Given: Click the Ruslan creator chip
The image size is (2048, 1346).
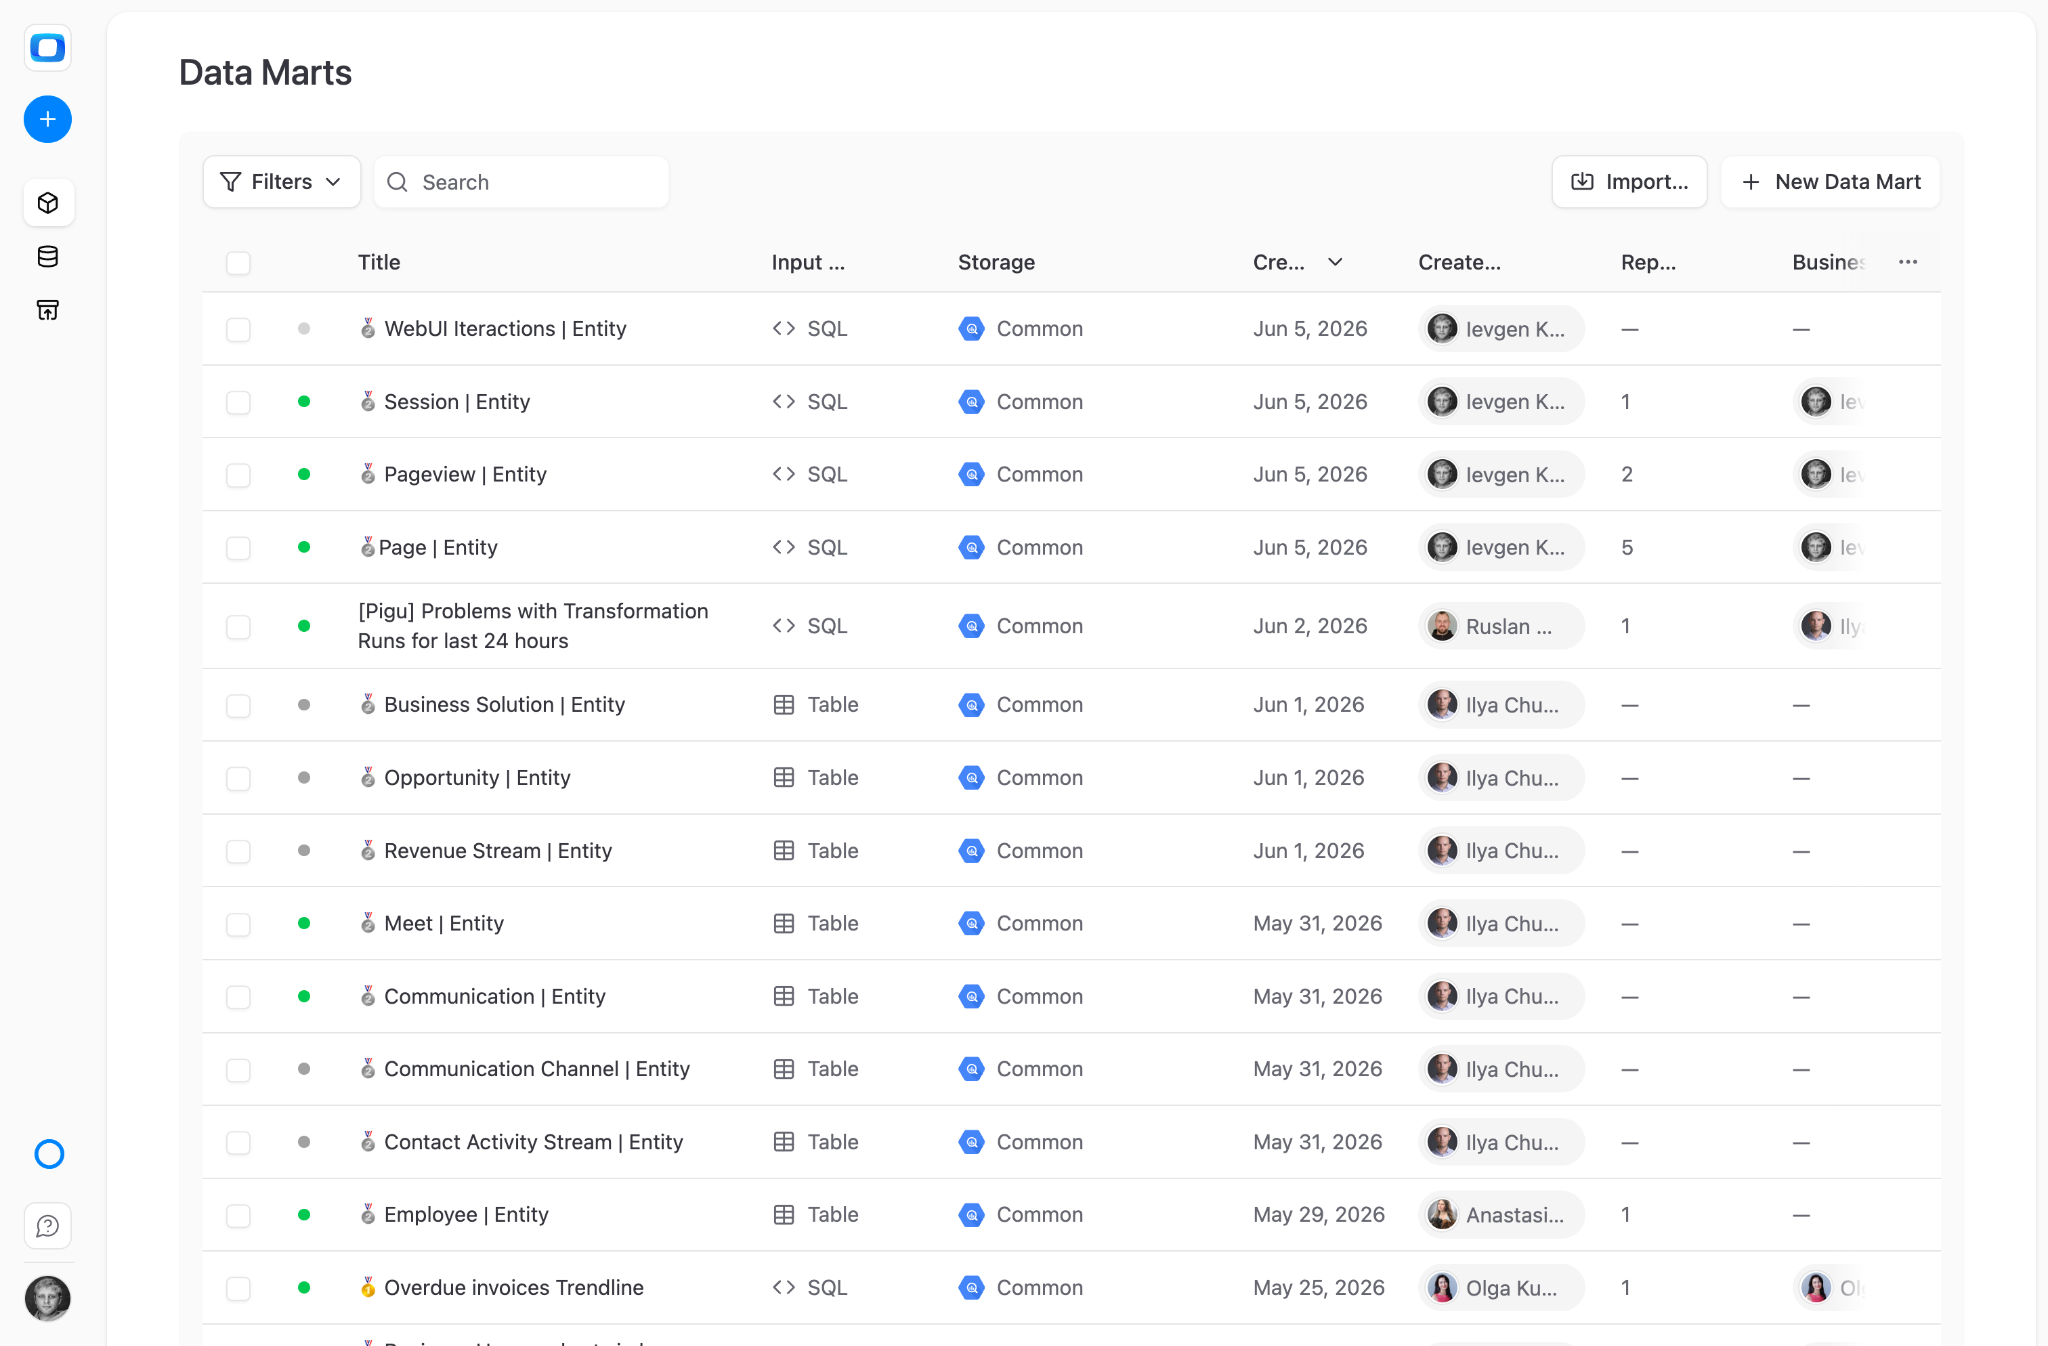Looking at the screenshot, I should coord(1501,626).
